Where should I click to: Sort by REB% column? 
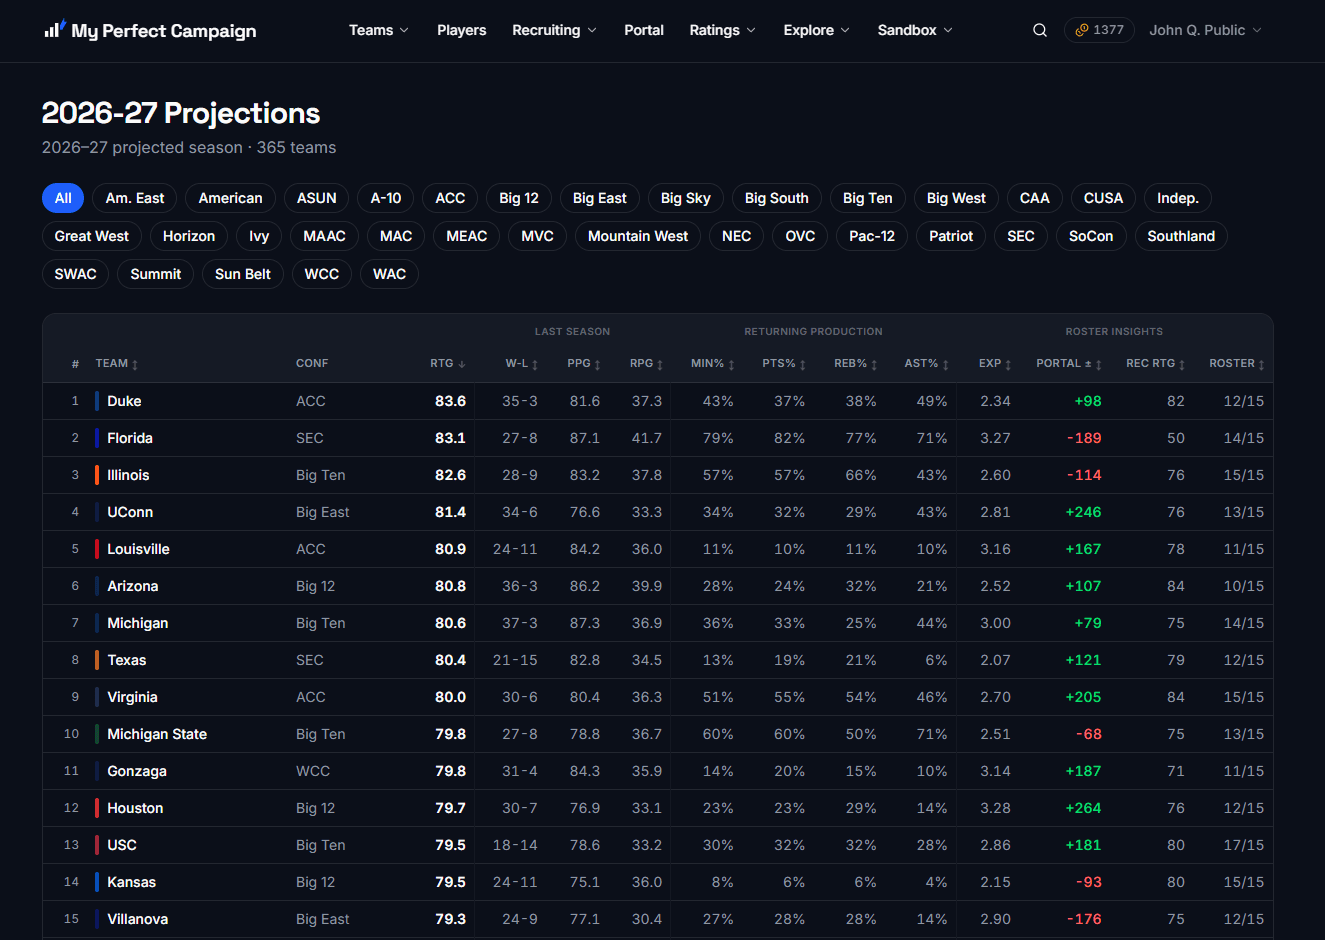tap(856, 364)
